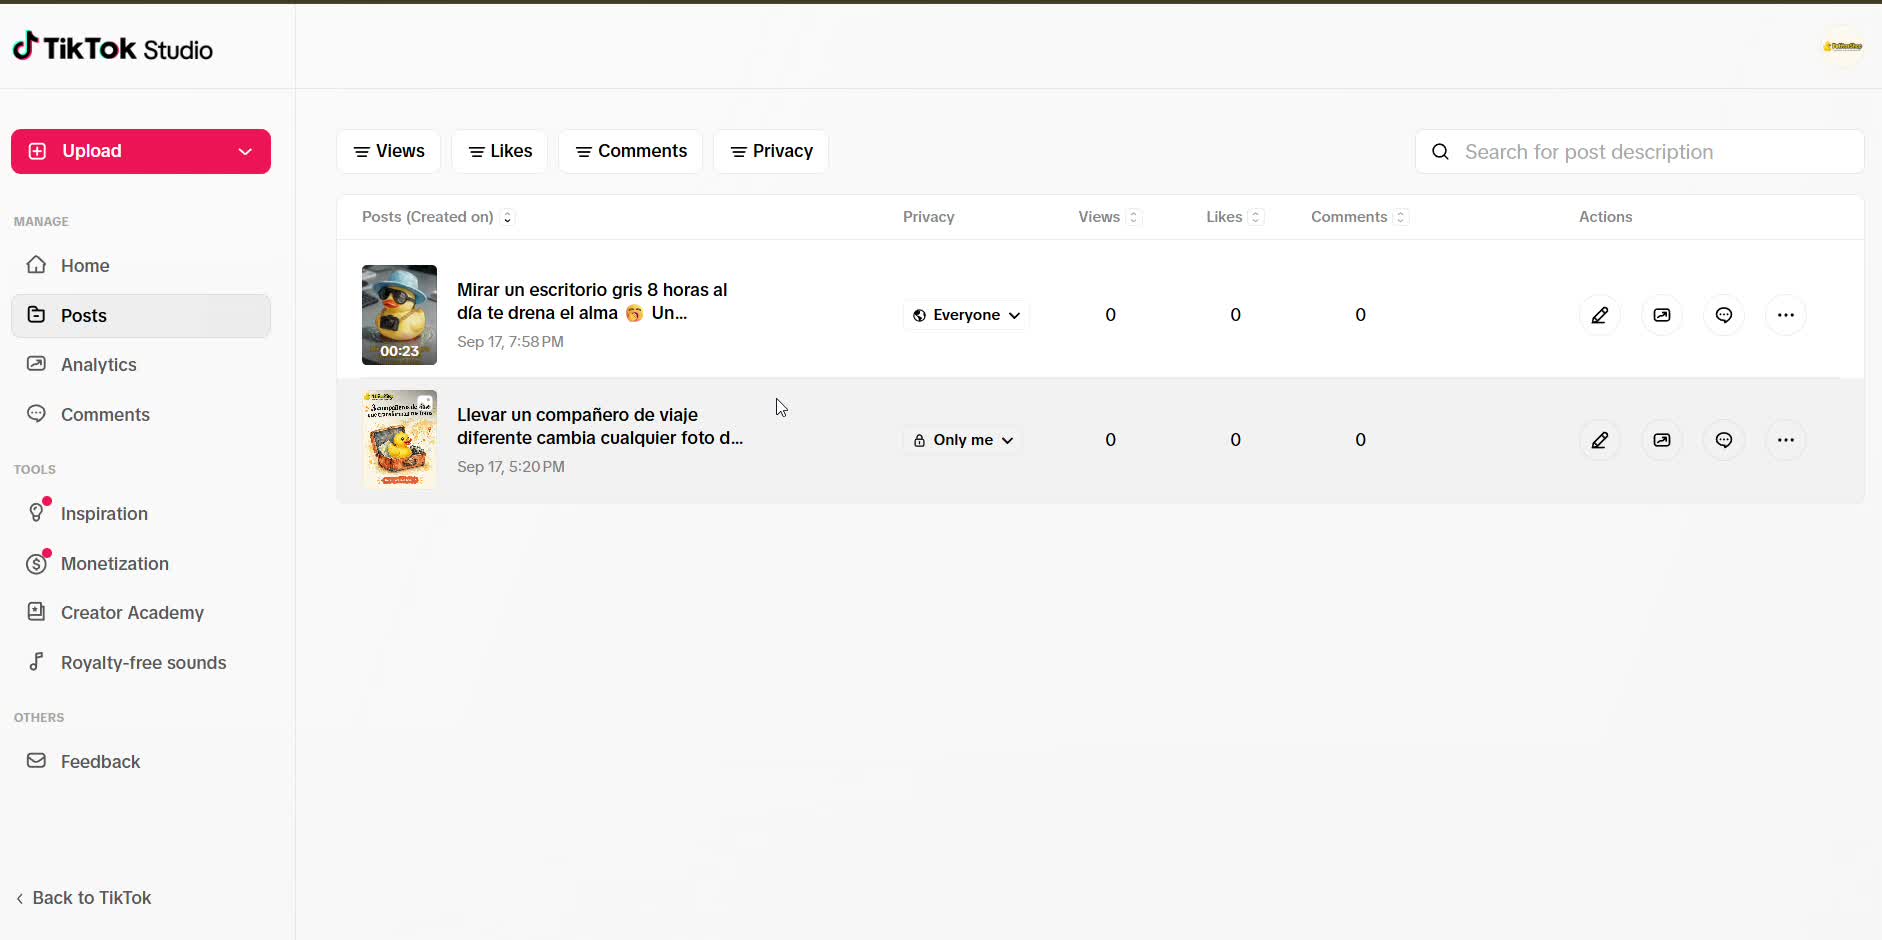The width and height of the screenshot is (1882, 940).
Task: Change privacy from Only me dropdown
Action: click(963, 440)
